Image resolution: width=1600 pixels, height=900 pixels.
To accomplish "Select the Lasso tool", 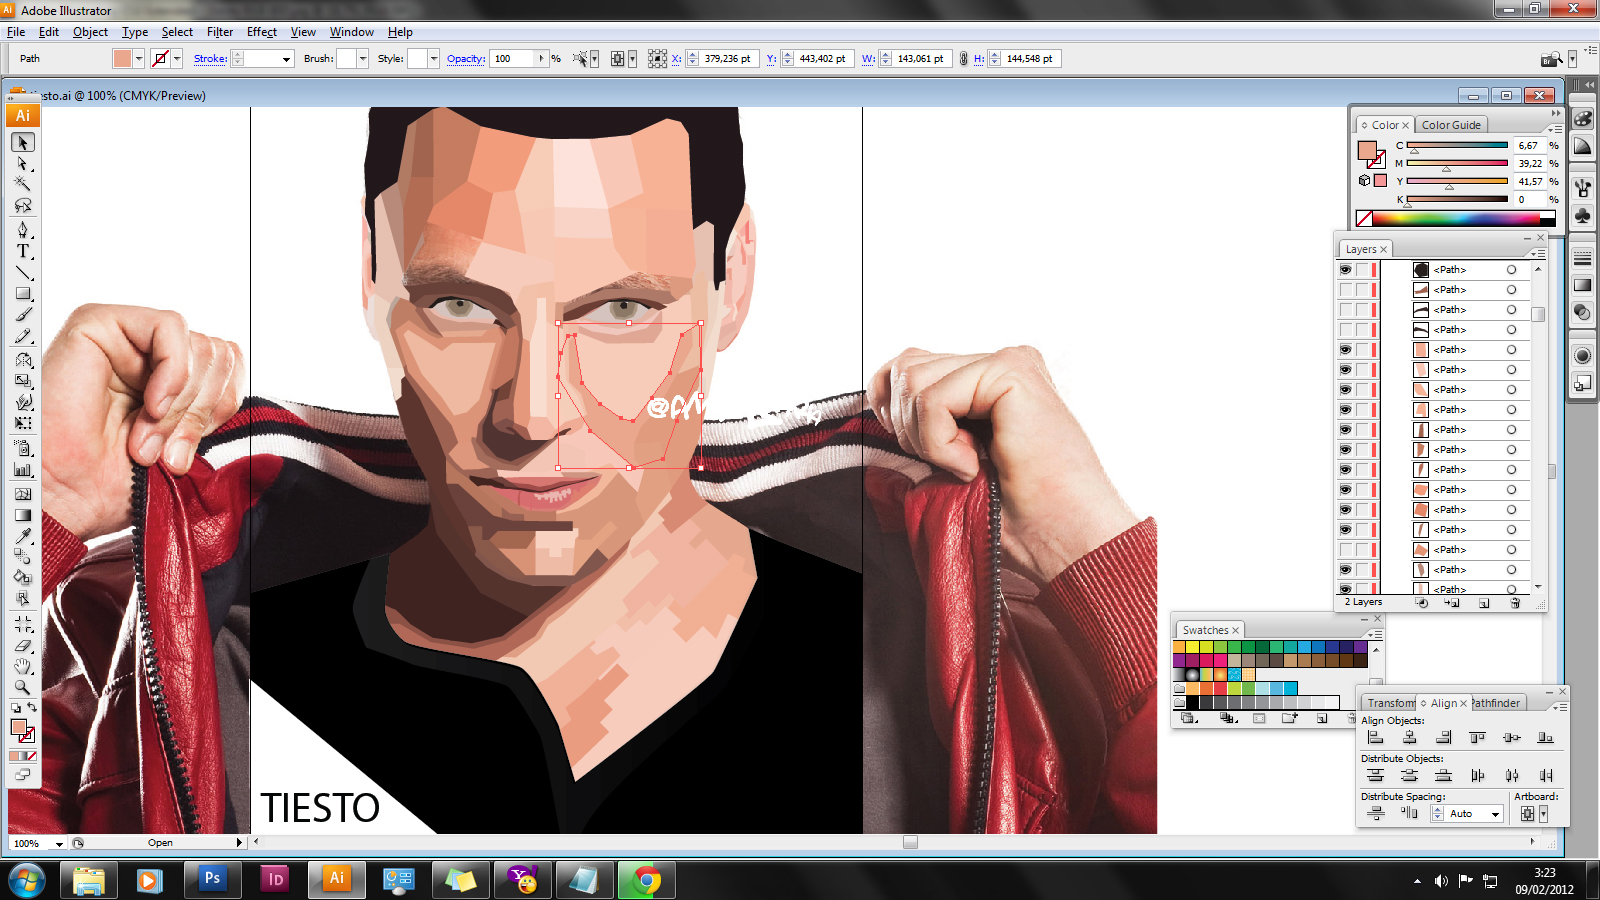I will (23, 205).
